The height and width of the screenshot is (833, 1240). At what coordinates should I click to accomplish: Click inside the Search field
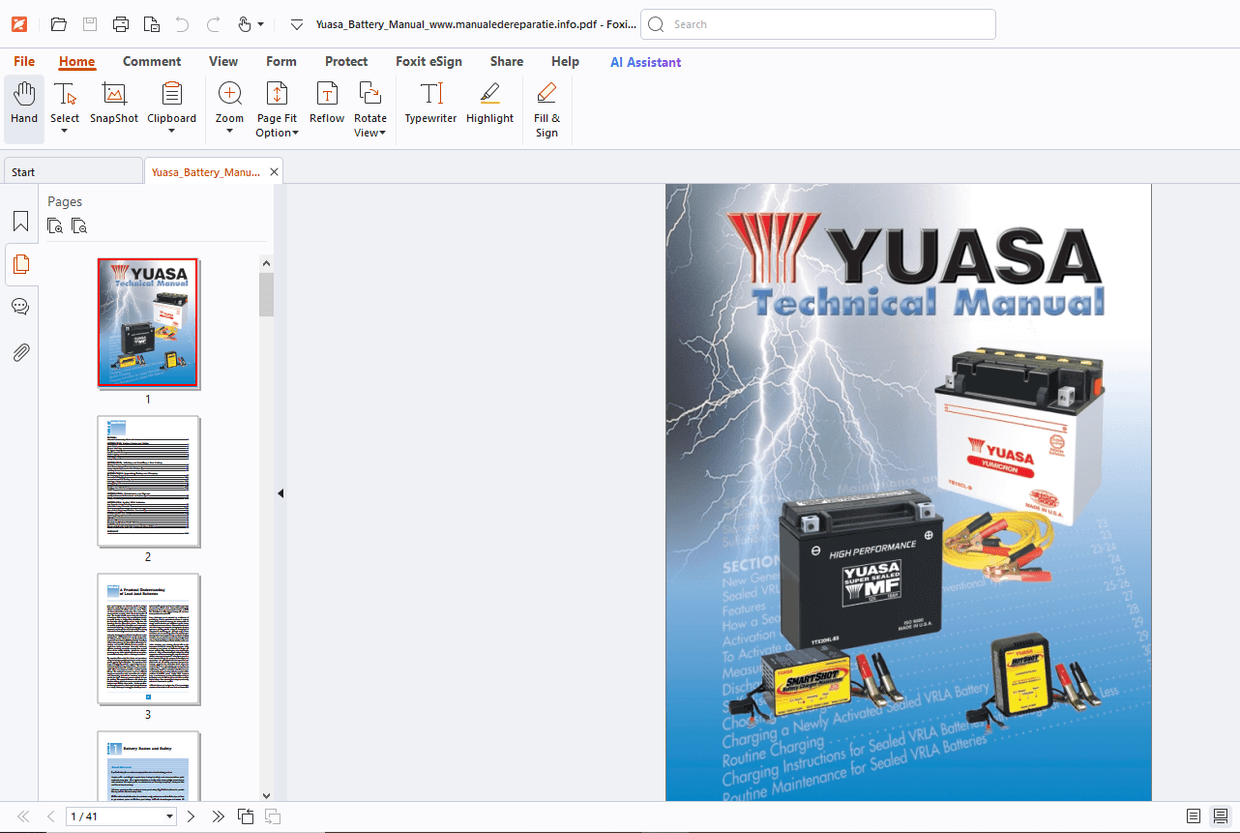(x=818, y=23)
